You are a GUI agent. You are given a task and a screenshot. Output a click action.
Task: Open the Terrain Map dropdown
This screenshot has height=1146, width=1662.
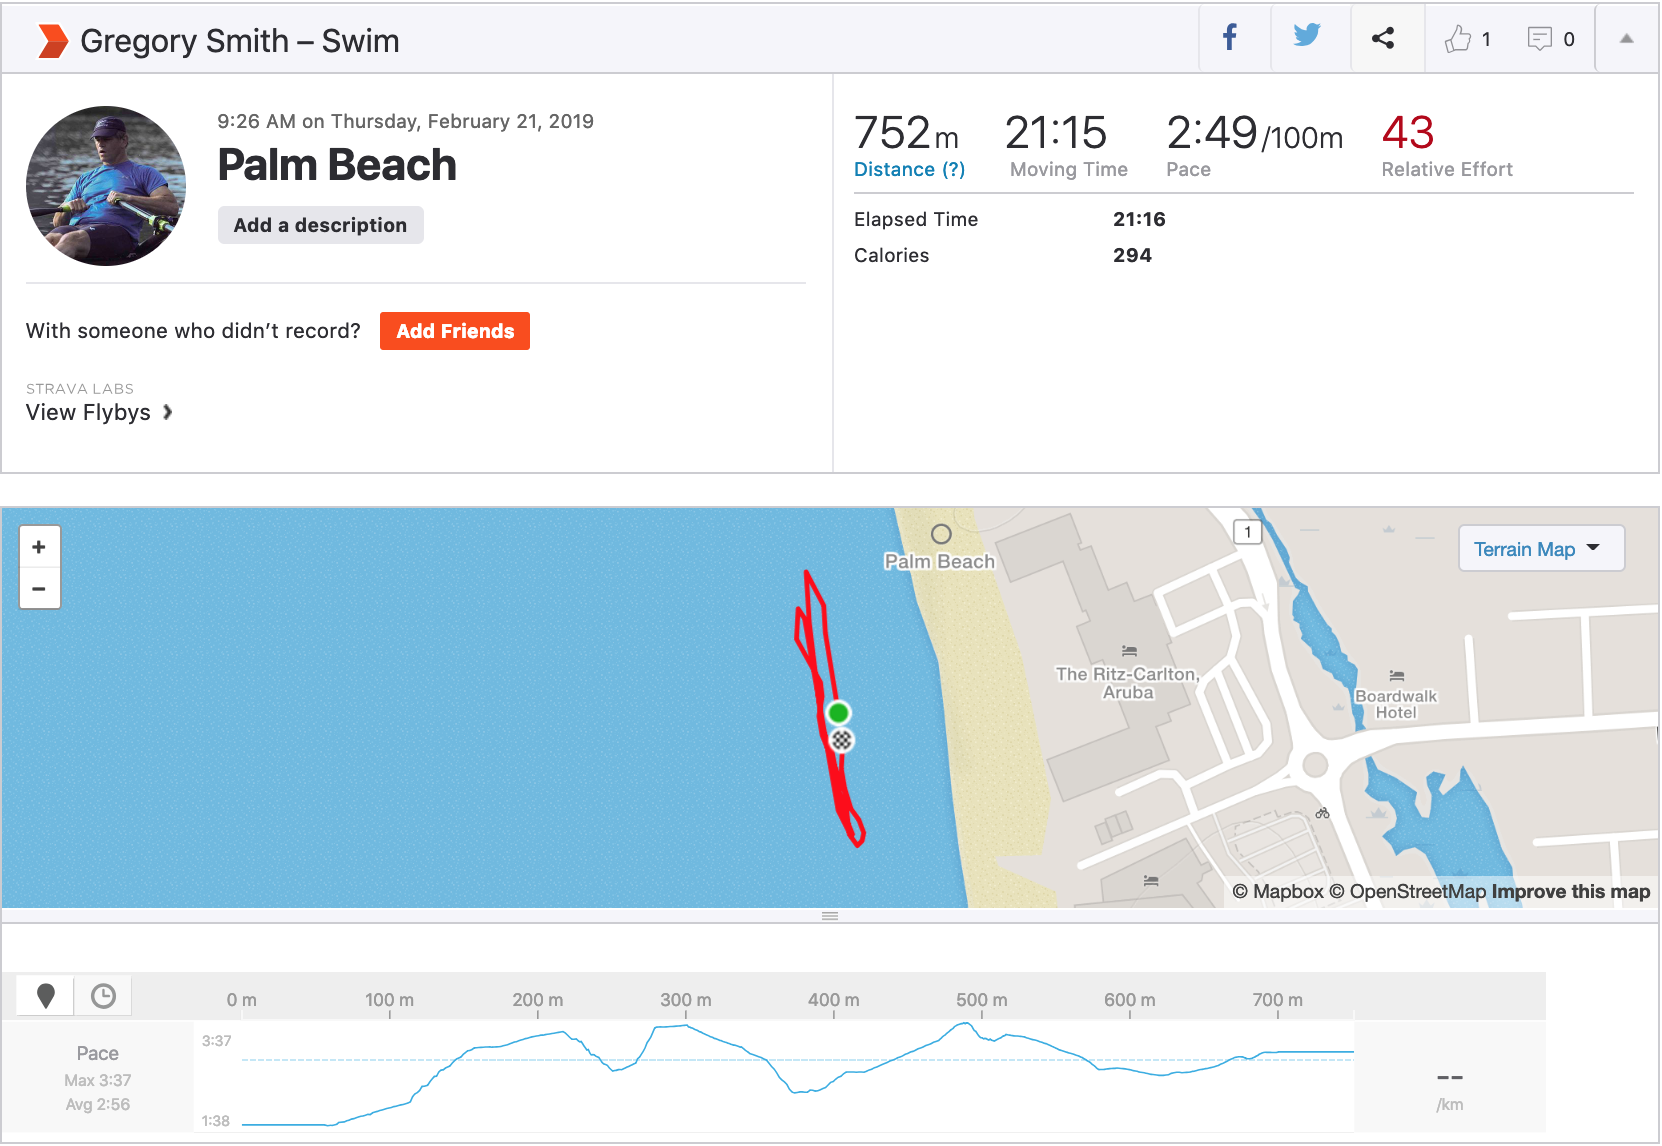(1540, 549)
